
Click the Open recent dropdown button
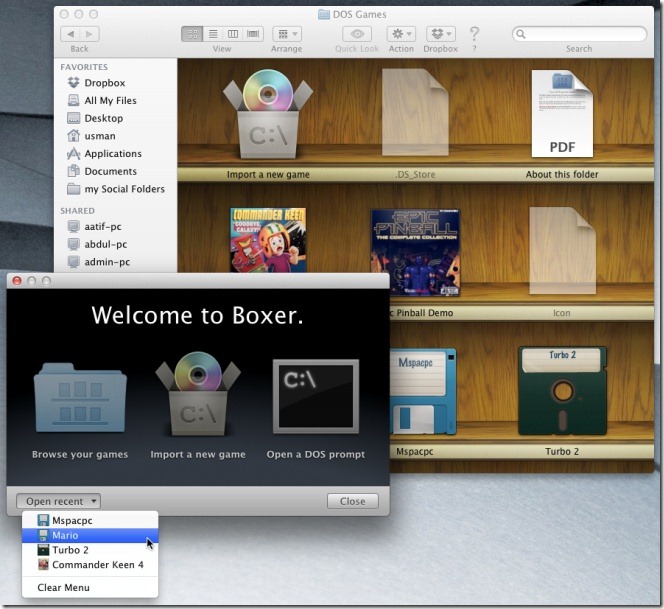(58, 501)
